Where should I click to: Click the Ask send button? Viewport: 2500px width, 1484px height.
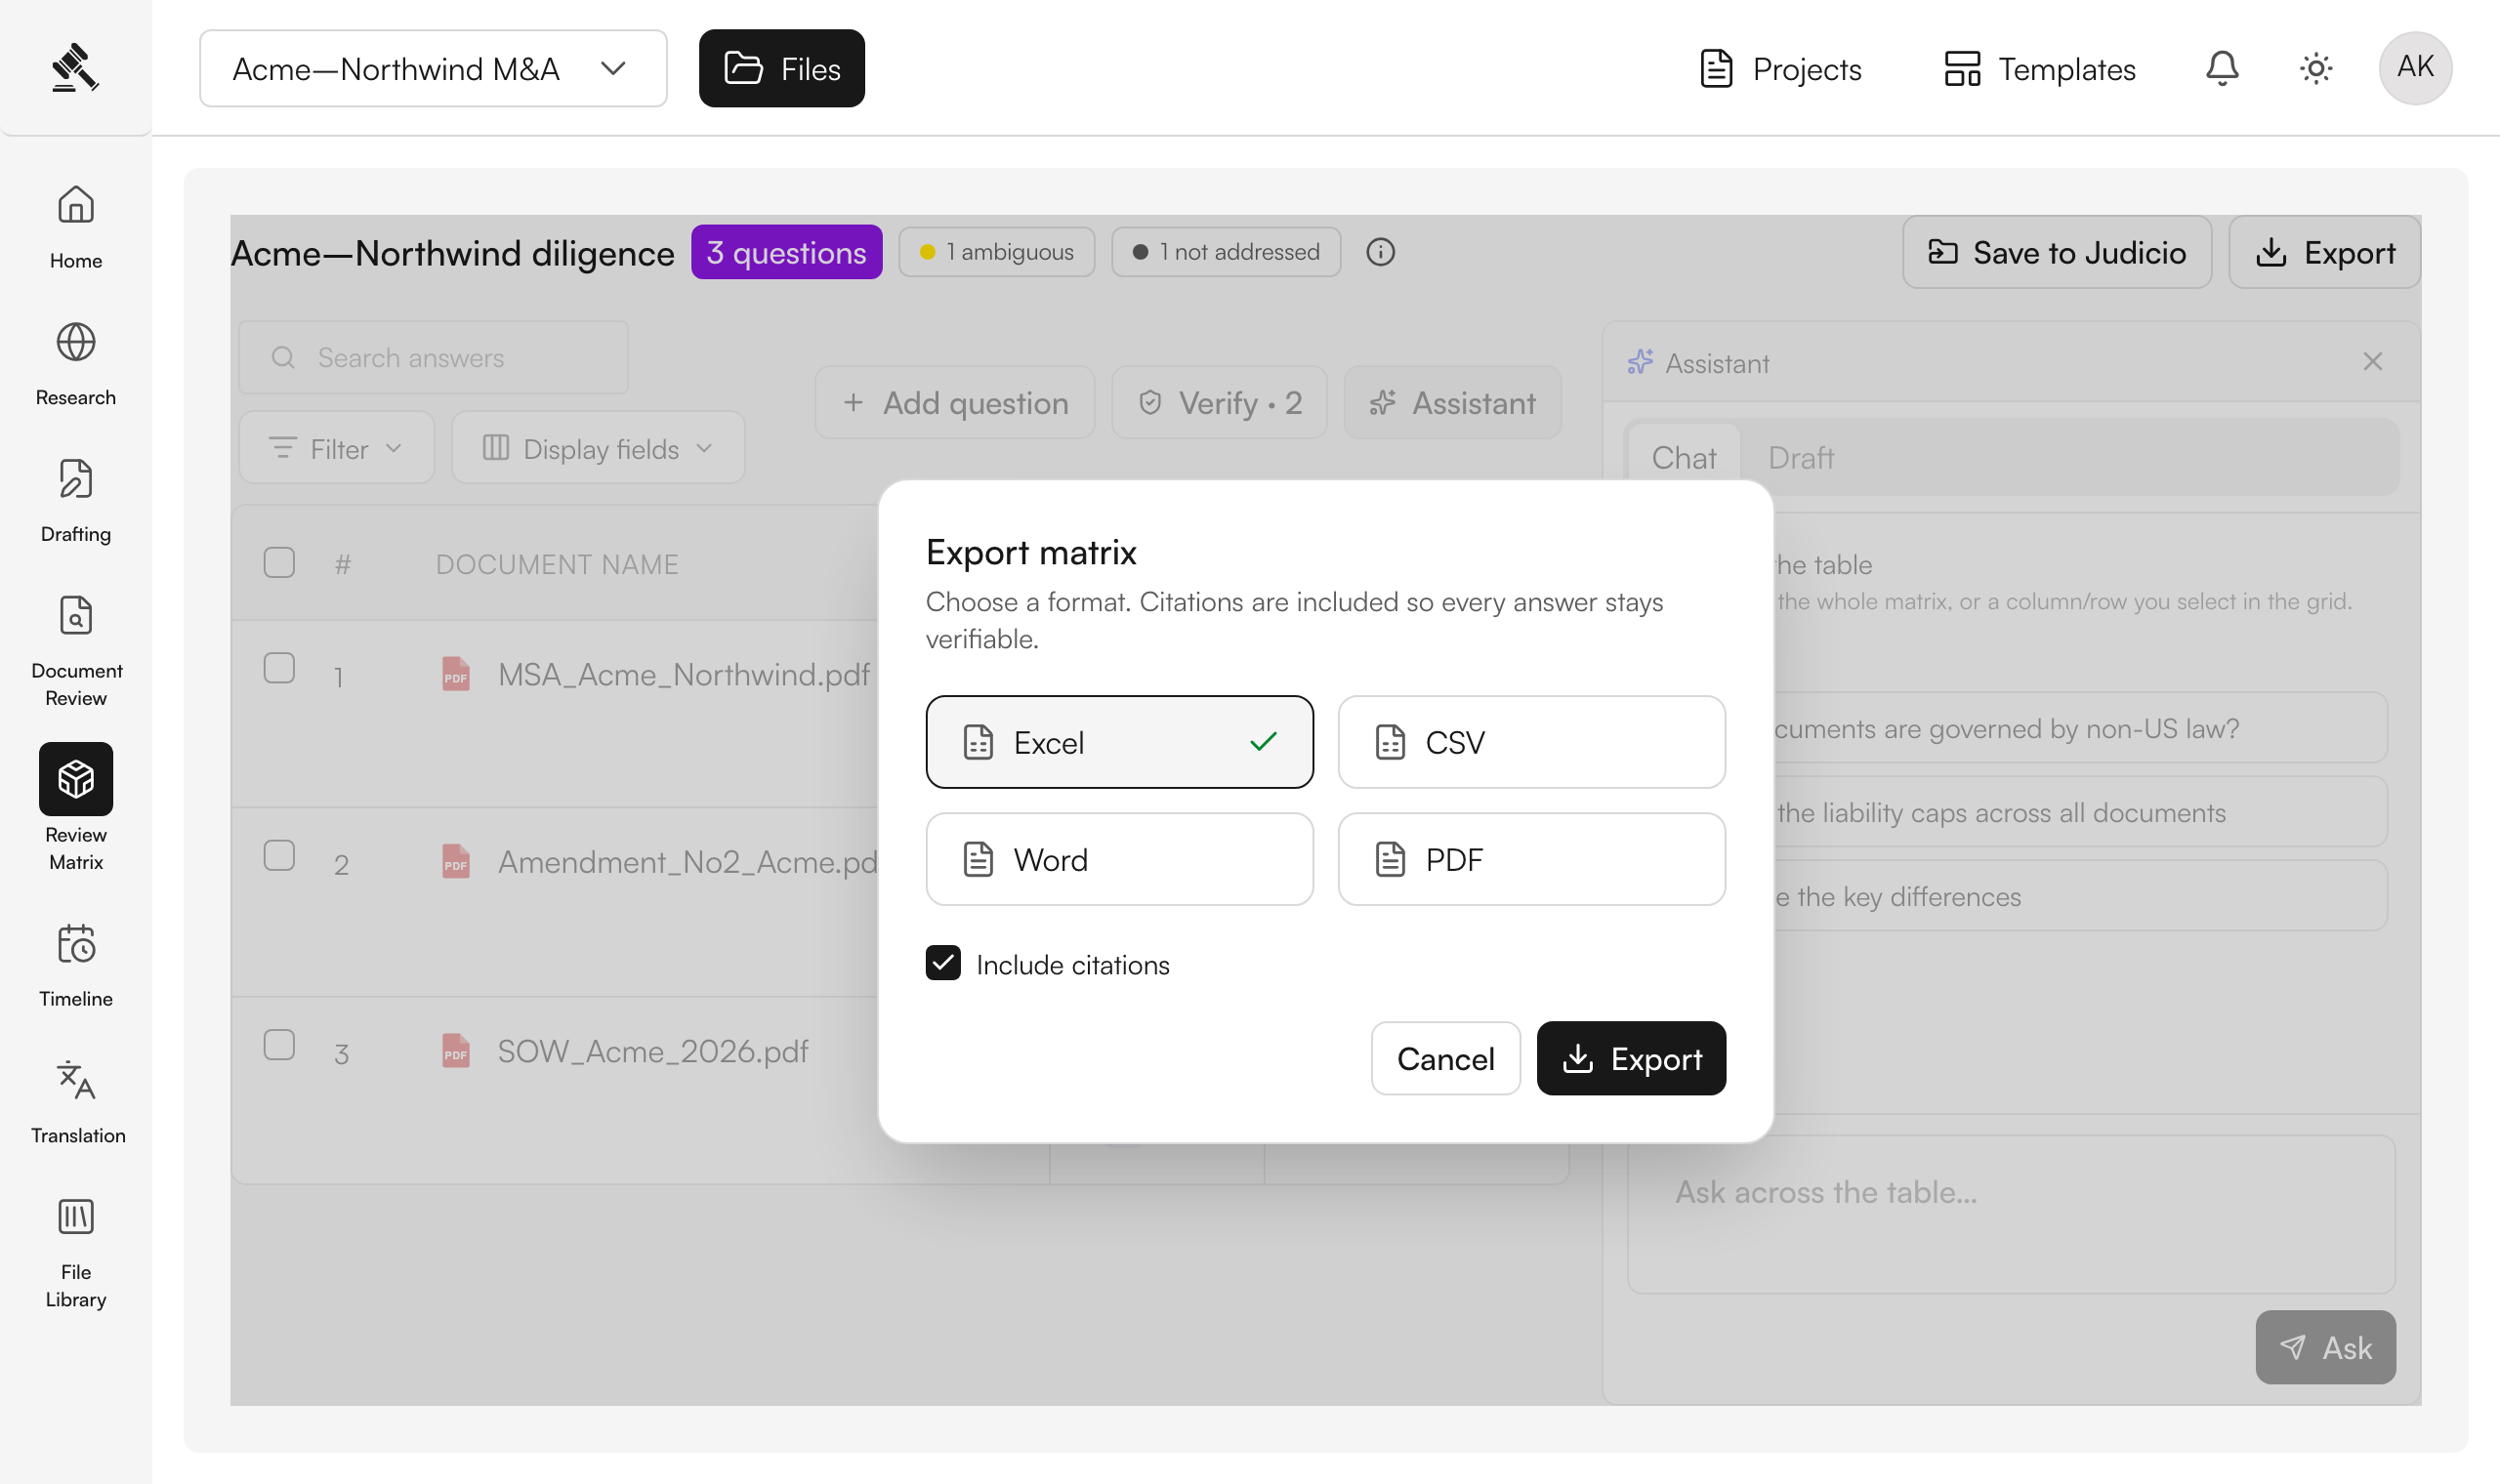pyautogui.click(x=2325, y=1347)
